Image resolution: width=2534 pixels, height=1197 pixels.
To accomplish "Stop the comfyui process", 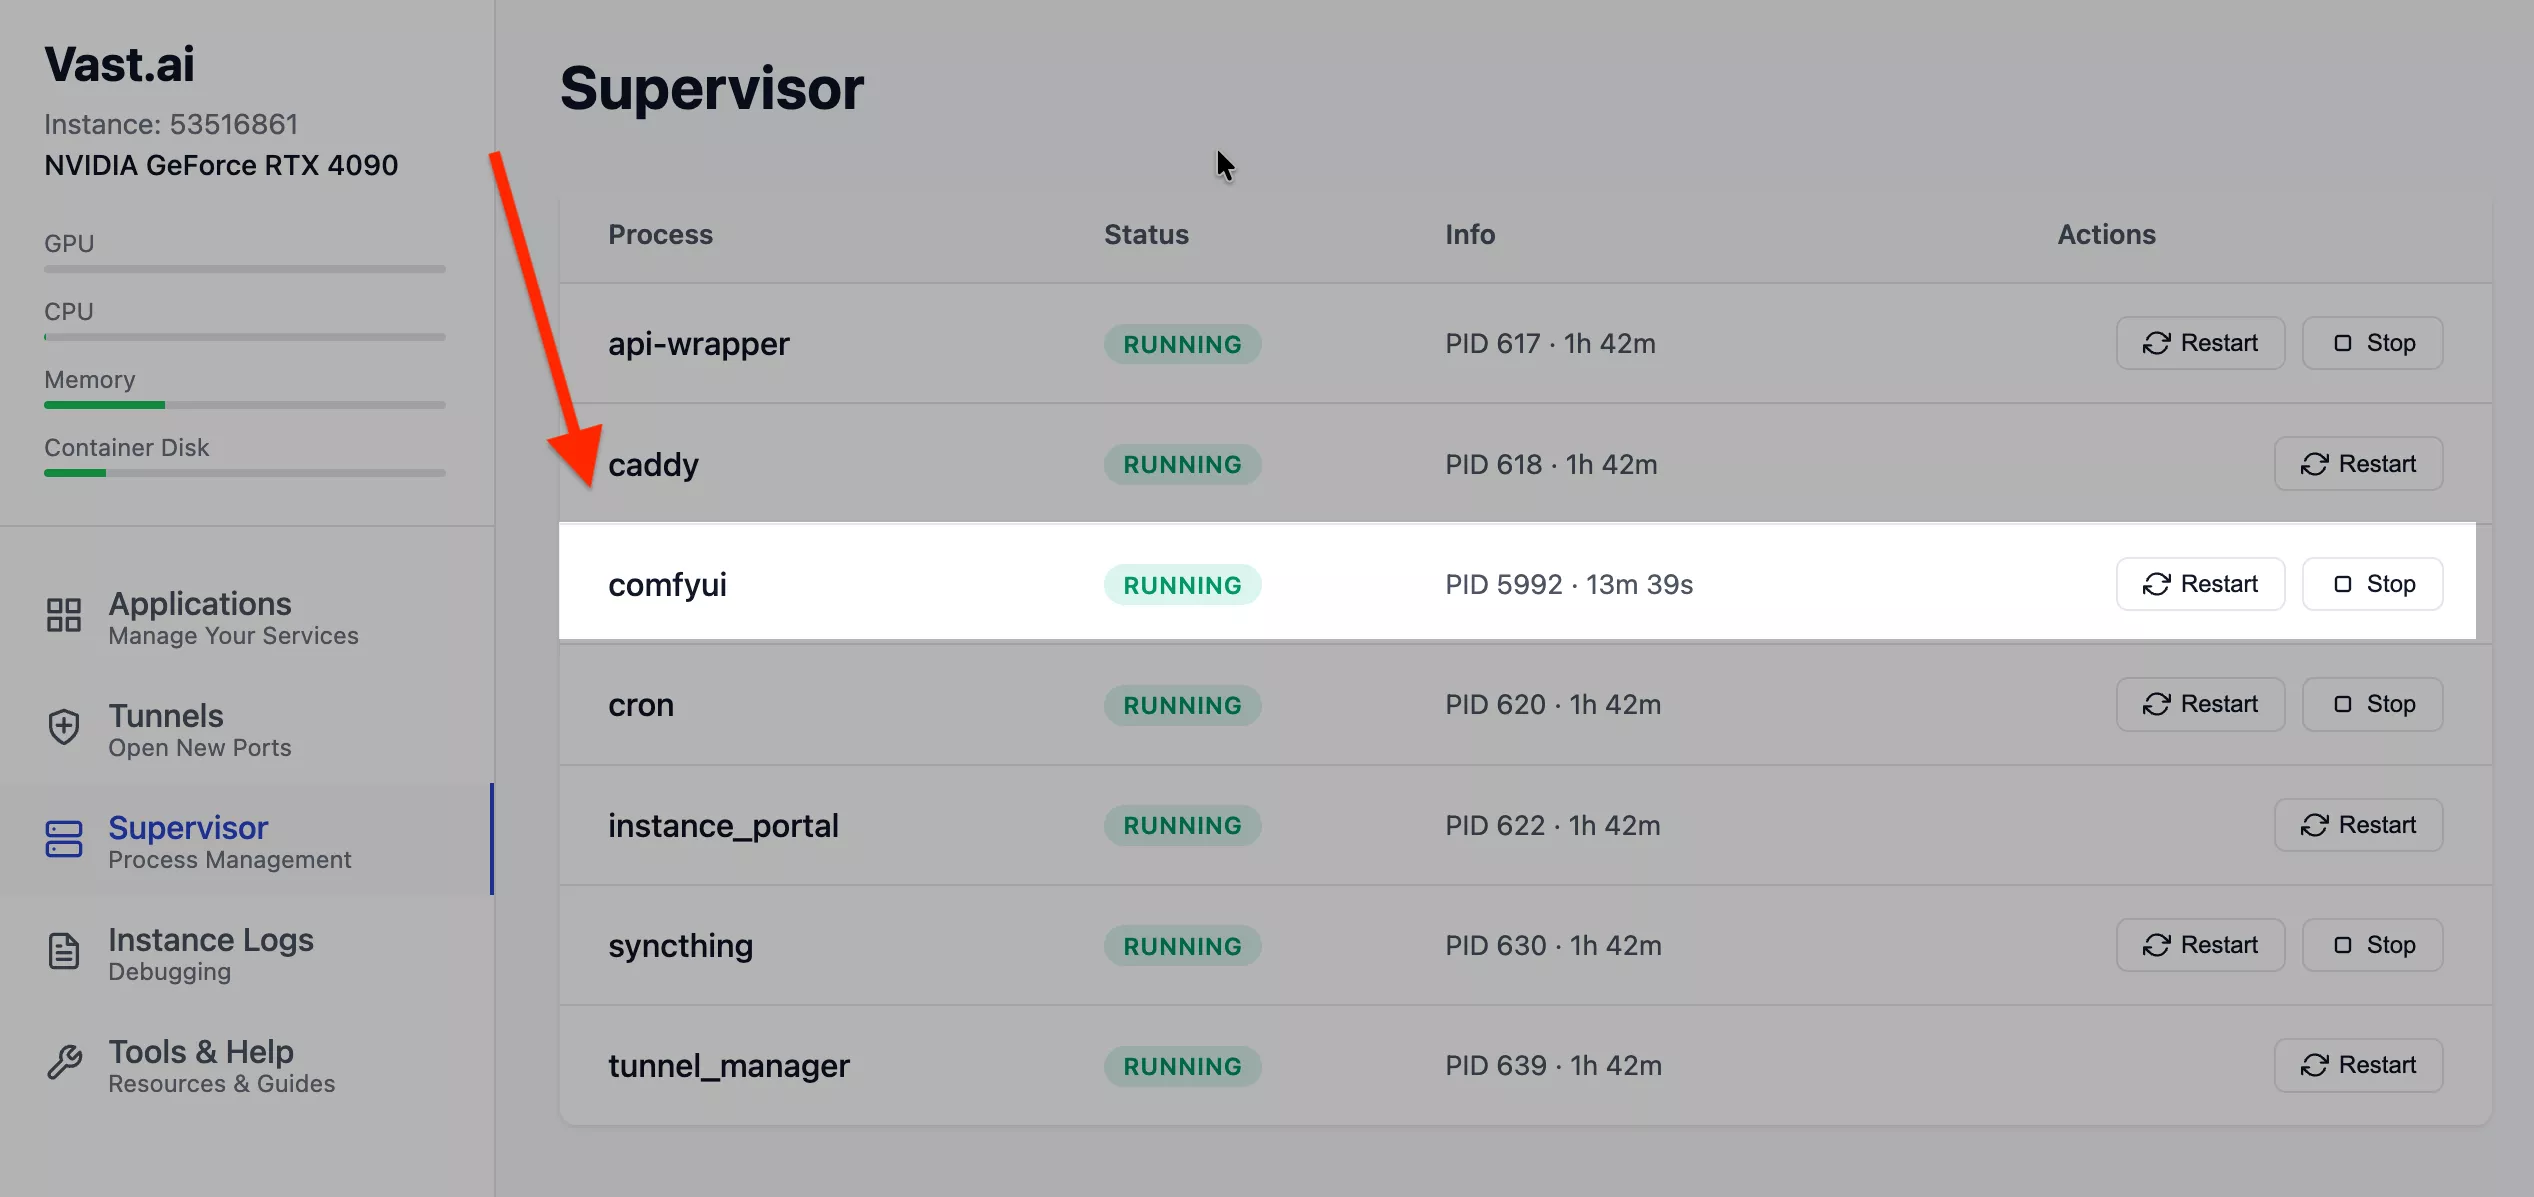I will coord(2372,584).
